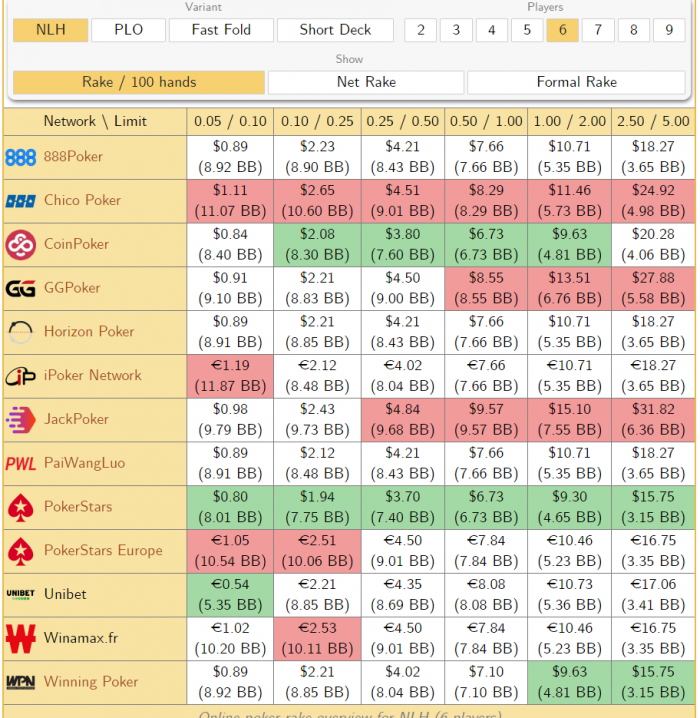The image size is (700, 718).
Task: Click the JackPoker logo icon
Action: 21,420
